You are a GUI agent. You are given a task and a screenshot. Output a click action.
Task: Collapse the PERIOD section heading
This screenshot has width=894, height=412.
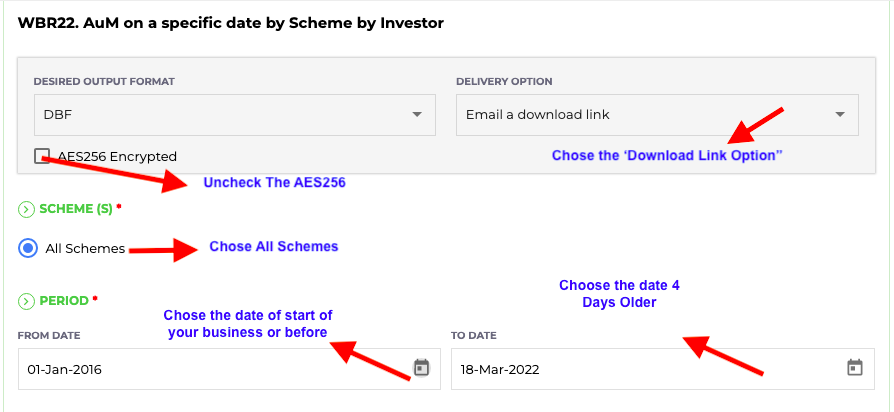[64, 301]
